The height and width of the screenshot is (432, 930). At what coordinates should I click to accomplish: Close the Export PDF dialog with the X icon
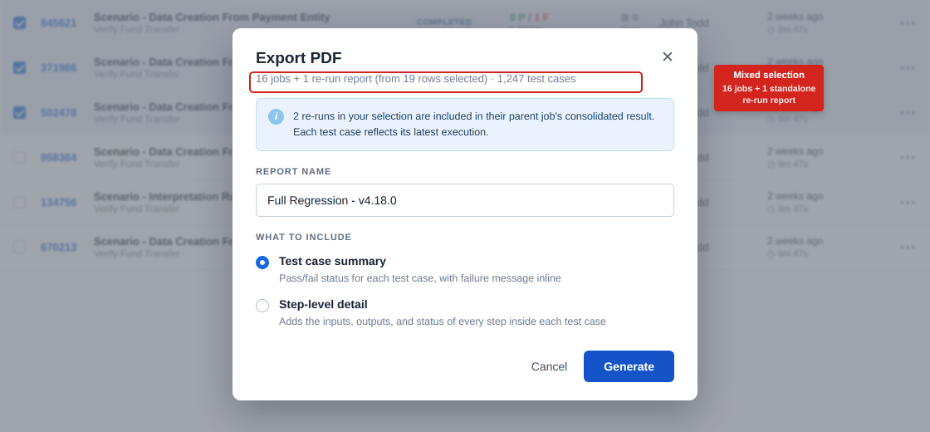coord(667,56)
